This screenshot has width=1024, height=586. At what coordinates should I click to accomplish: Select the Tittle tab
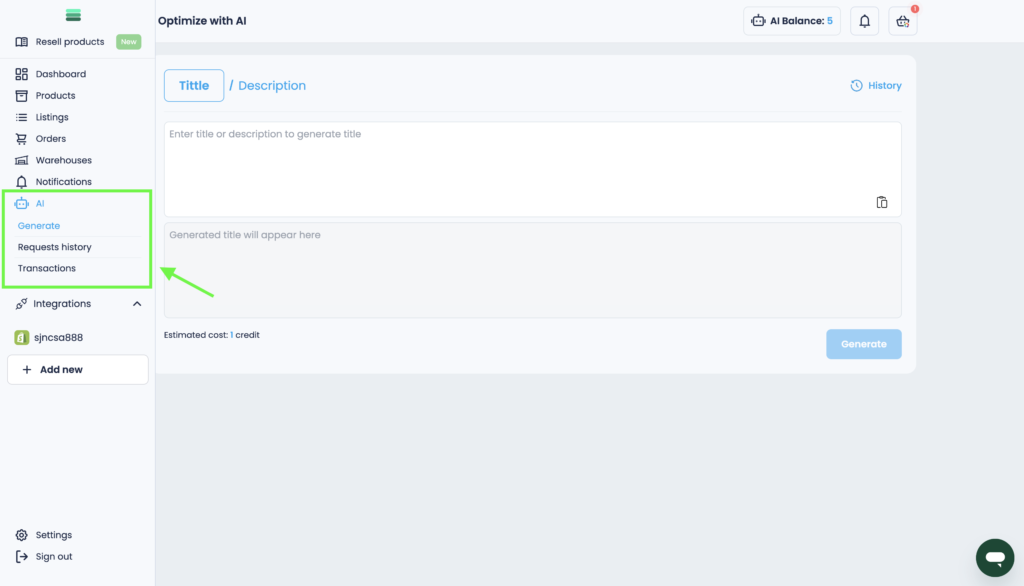[x=194, y=86]
